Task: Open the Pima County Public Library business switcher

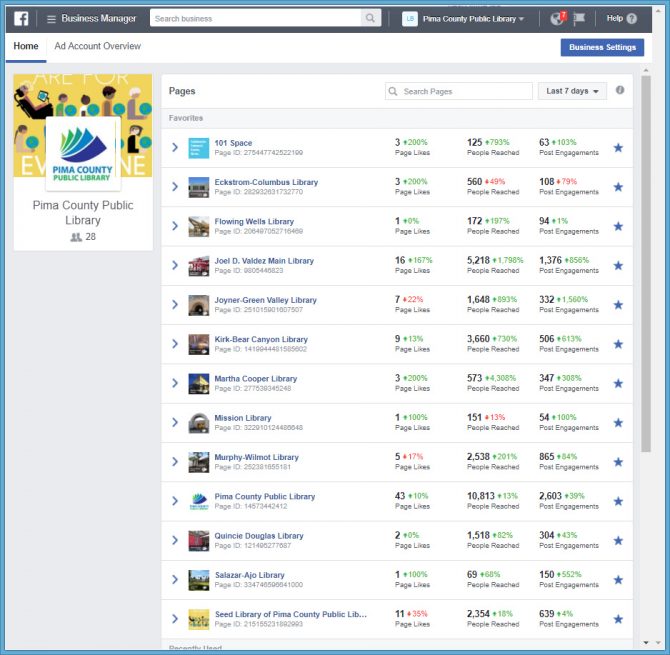Action: [463, 19]
